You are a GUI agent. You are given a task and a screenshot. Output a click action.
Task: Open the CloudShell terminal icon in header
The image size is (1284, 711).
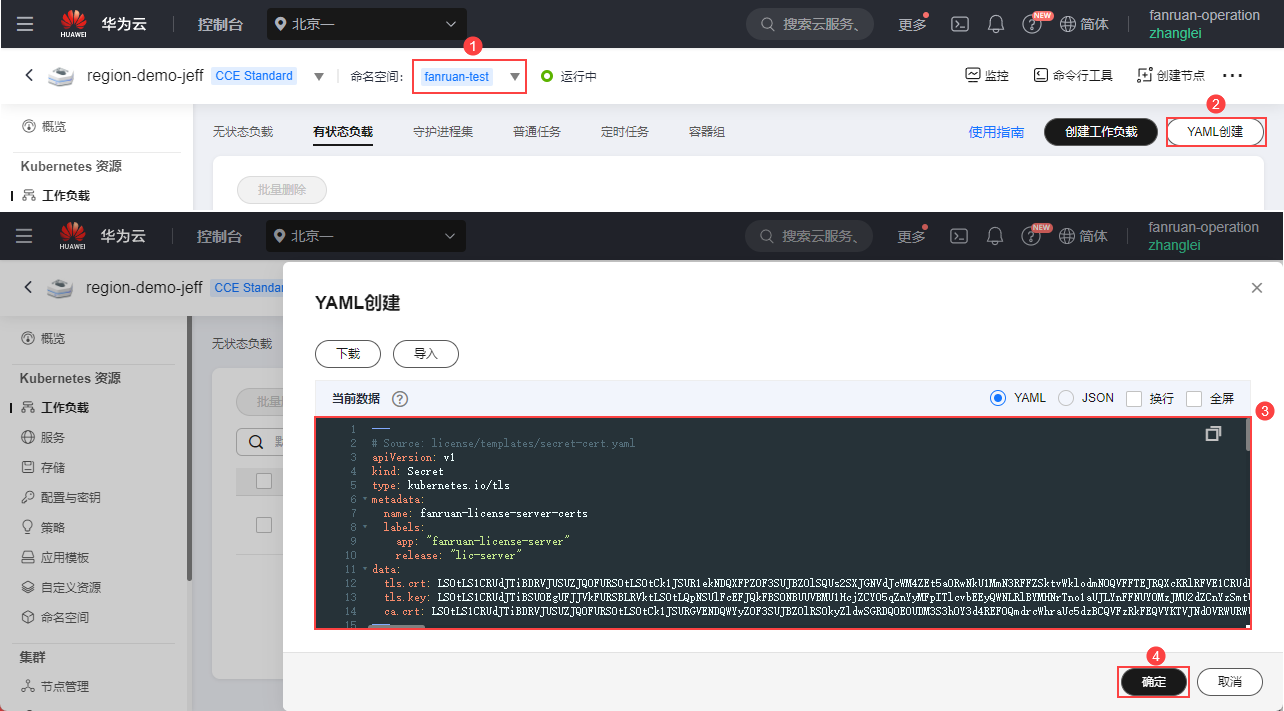click(960, 24)
